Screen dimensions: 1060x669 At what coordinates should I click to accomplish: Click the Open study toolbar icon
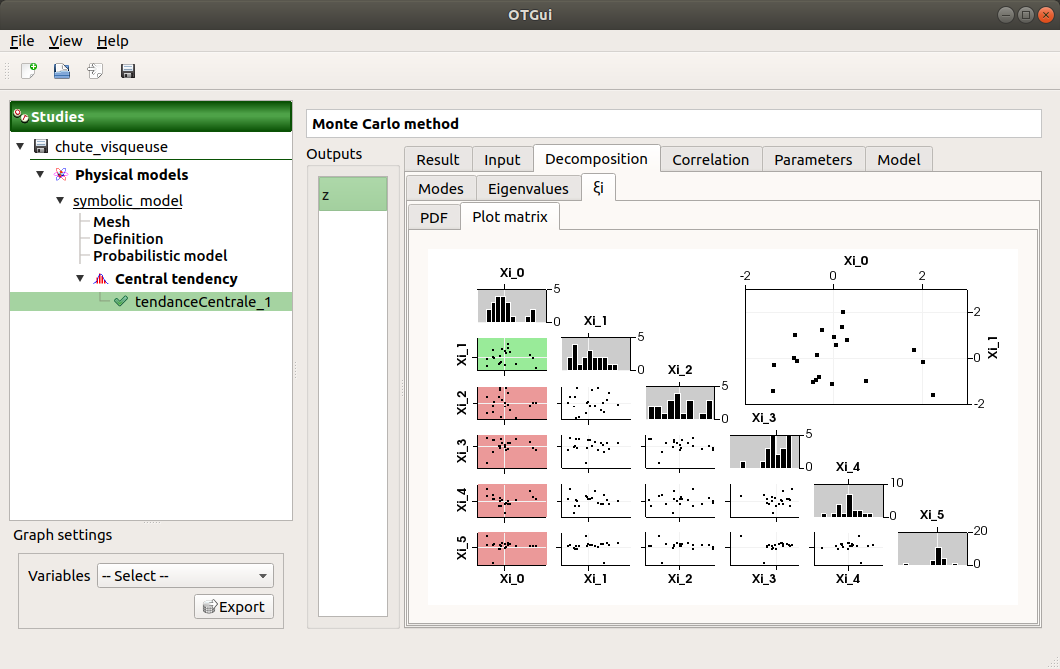[62, 71]
